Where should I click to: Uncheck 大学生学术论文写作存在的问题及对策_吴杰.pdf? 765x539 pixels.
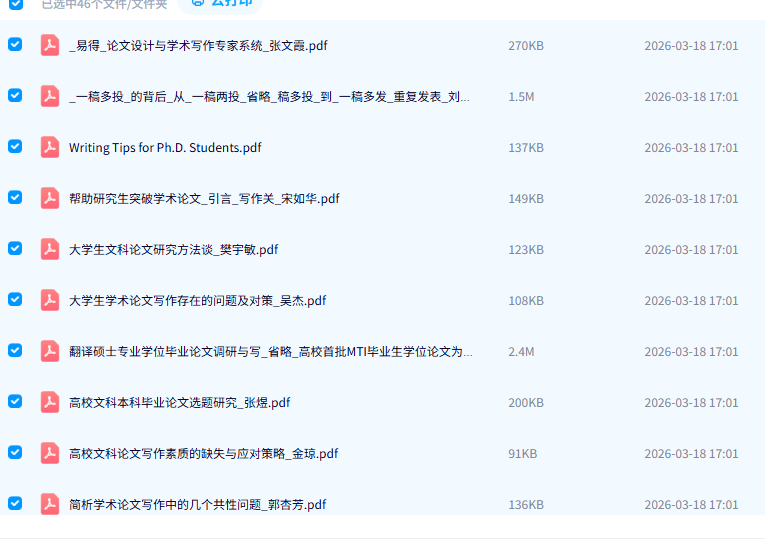[15, 299]
